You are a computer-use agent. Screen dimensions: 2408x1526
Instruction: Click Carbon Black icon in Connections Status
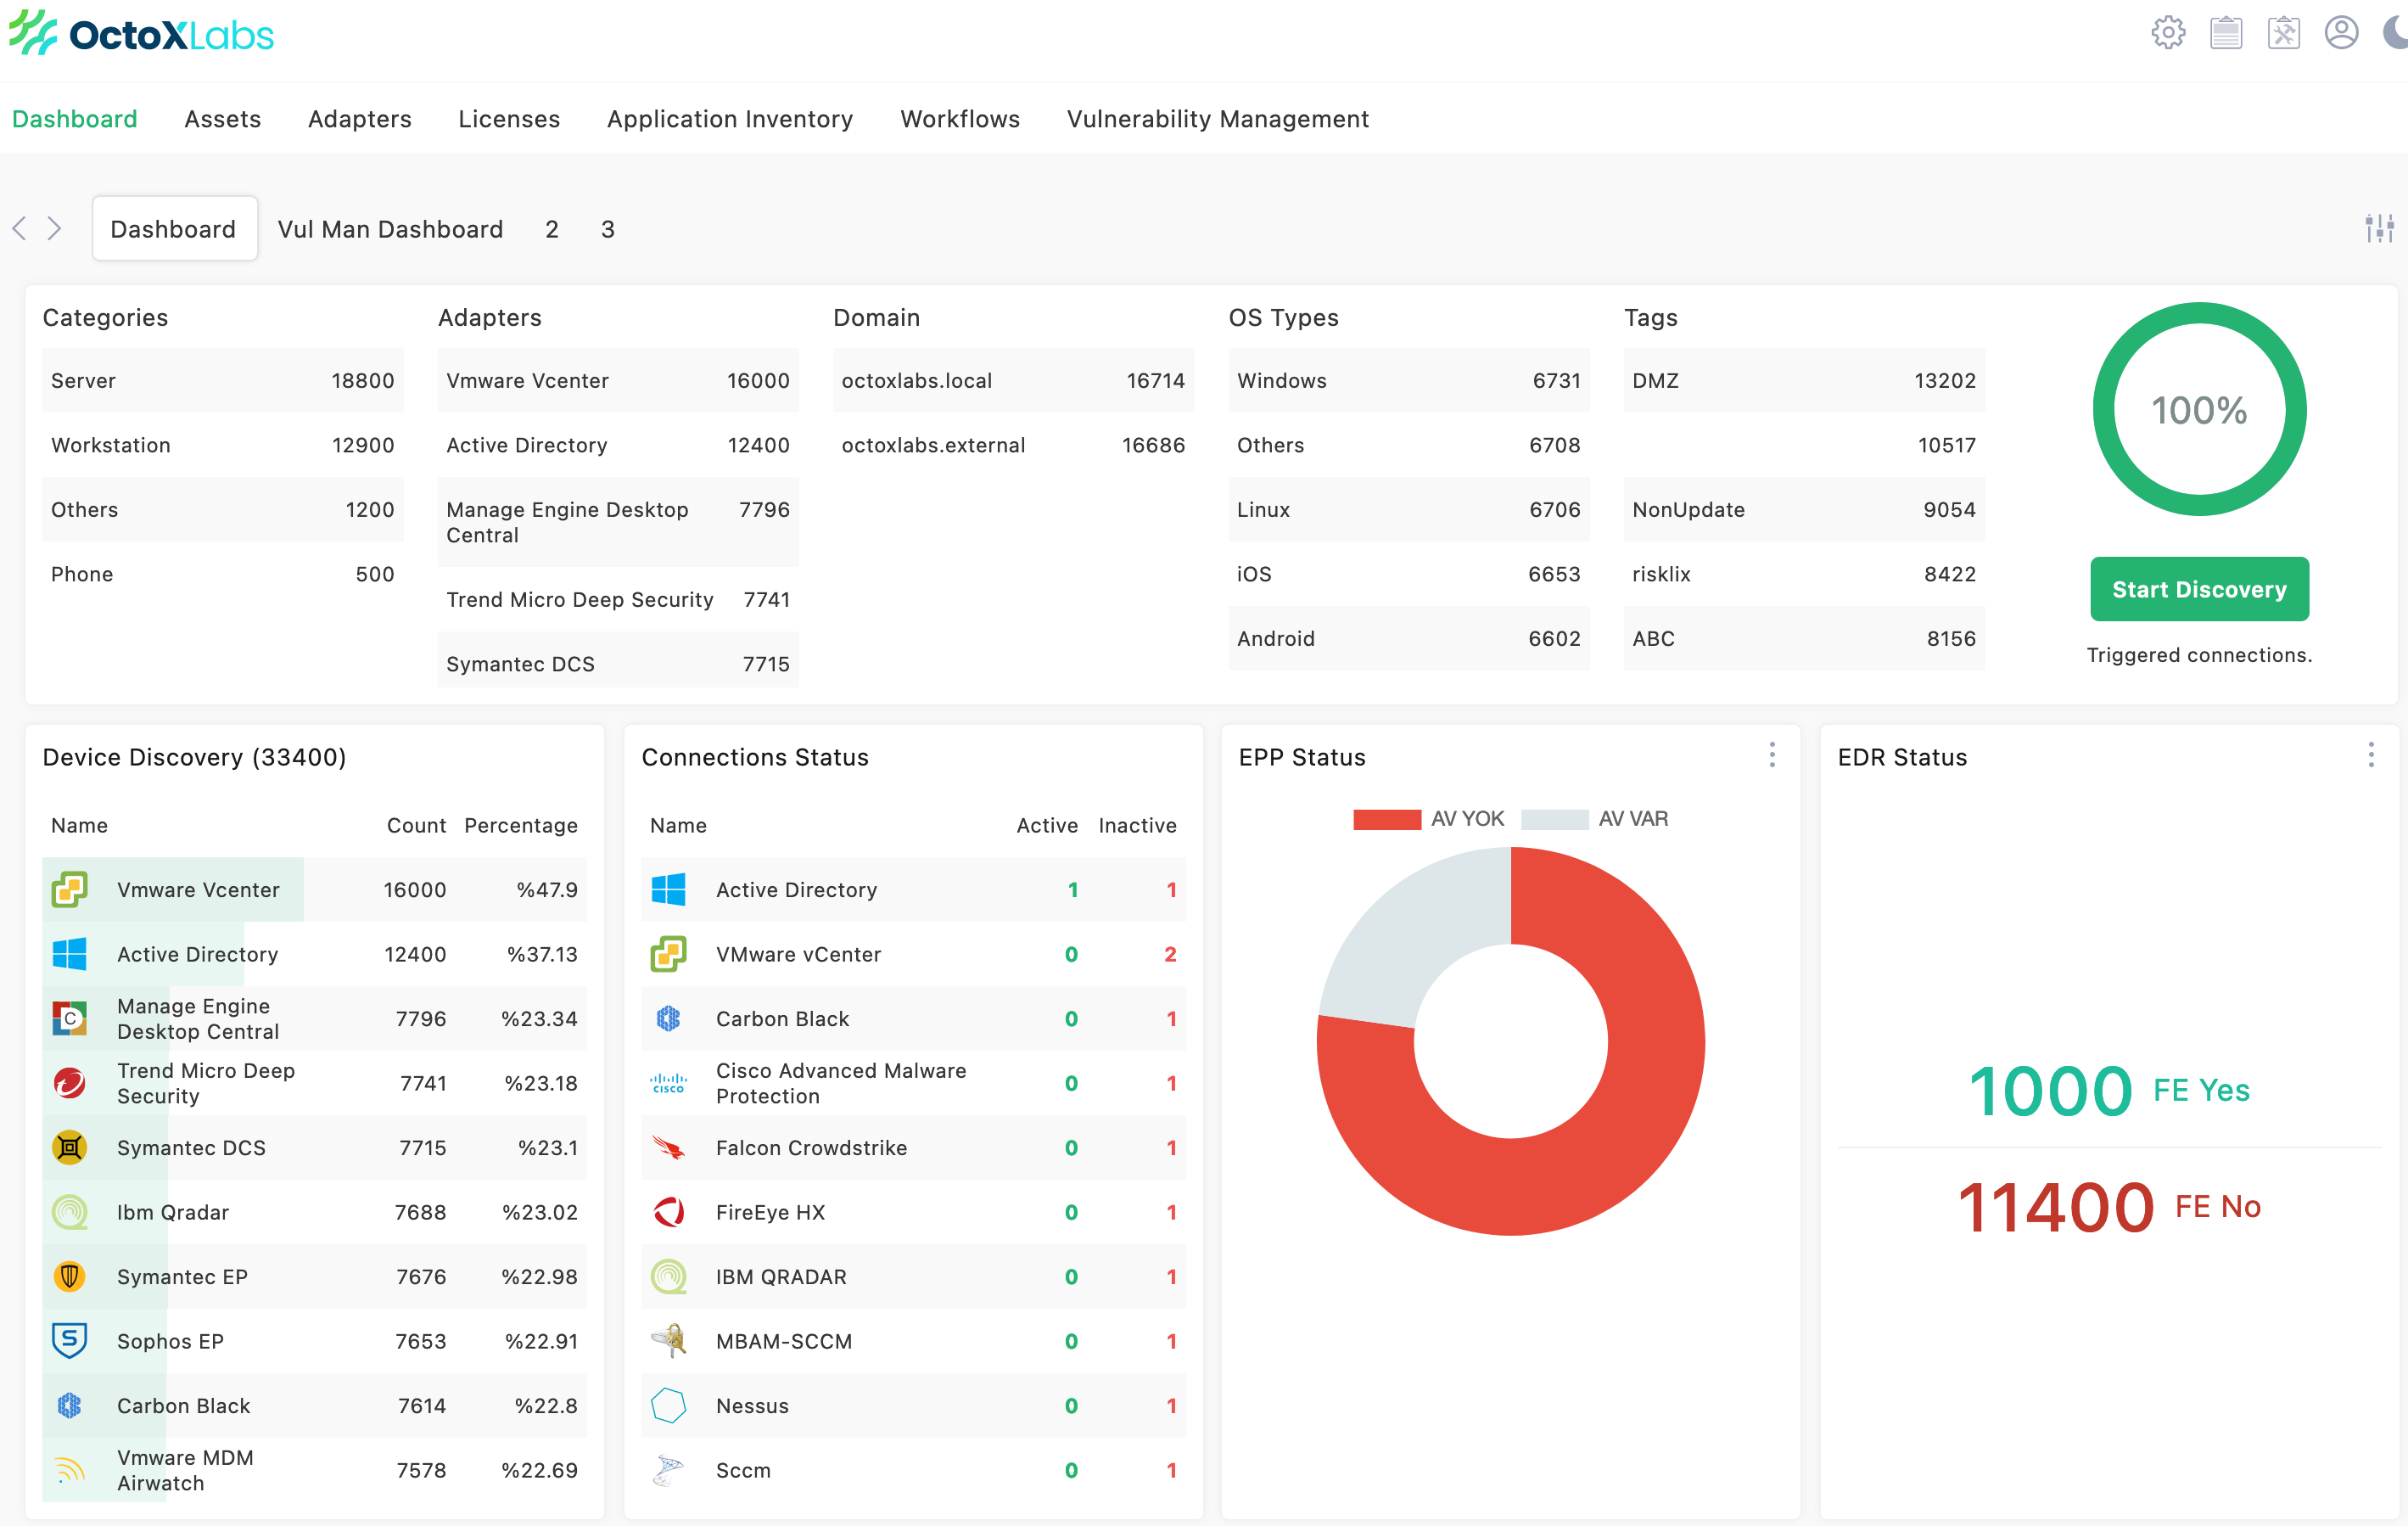[668, 1018]
